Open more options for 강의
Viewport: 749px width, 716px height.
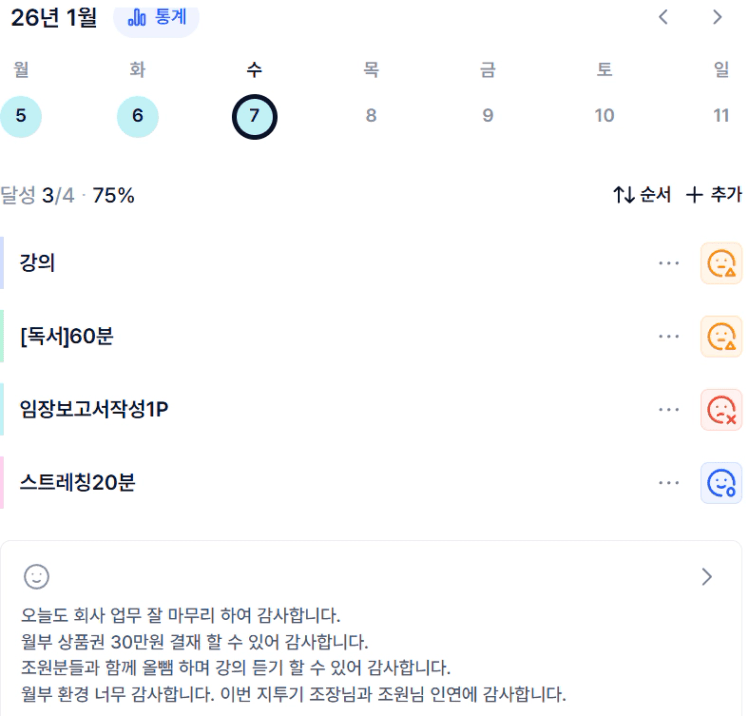(x=669, y=263)
